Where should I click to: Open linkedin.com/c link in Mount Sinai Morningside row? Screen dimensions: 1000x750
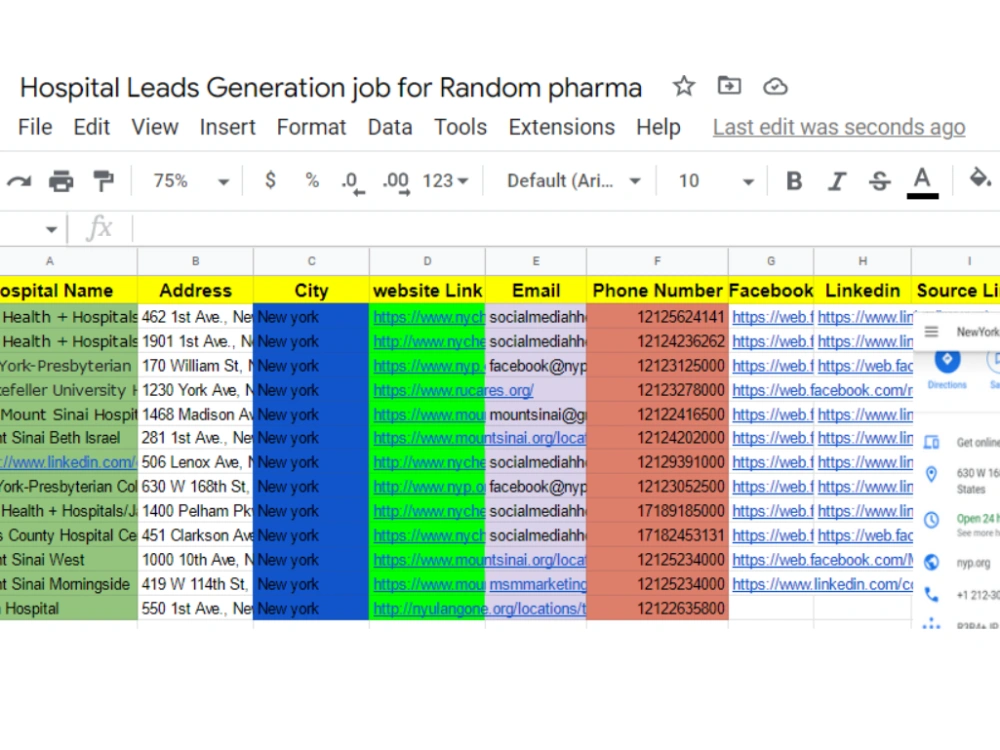coord(823,584)
